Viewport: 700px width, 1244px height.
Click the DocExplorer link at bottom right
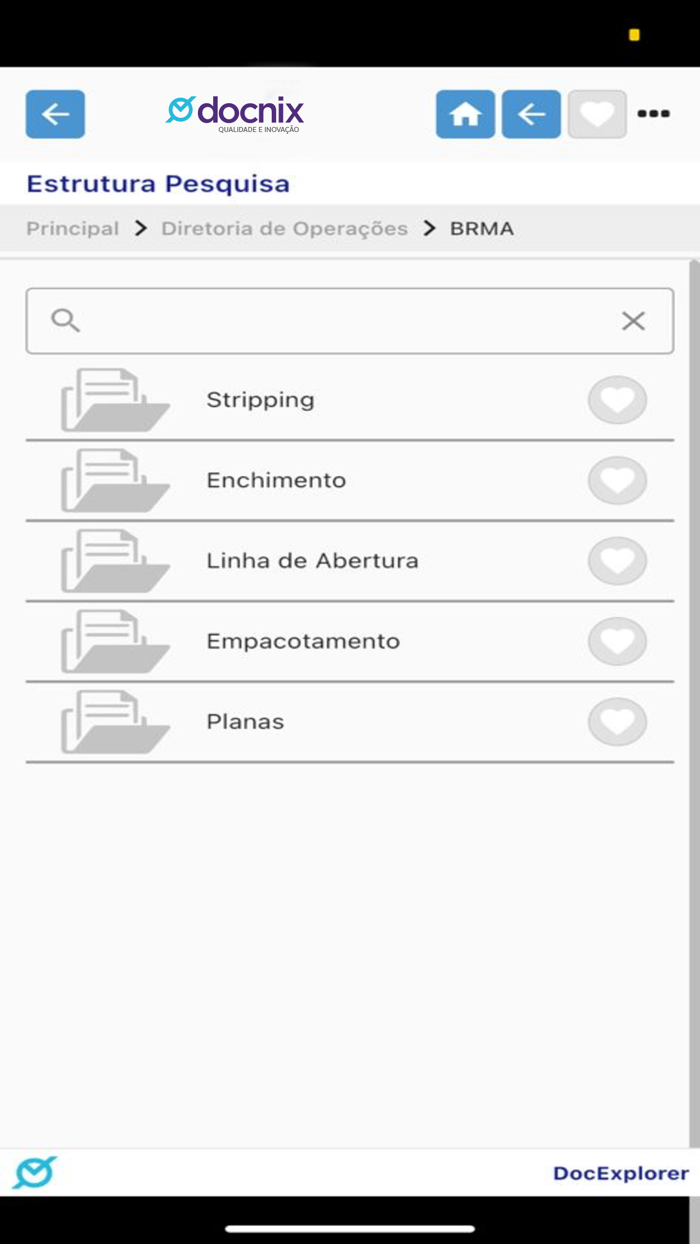(620, 1173)
